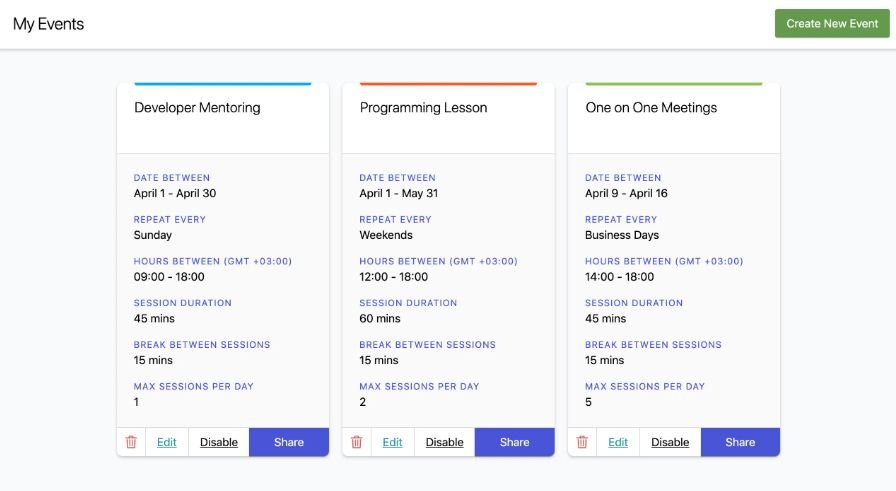The height and width of the screenshot is (491, 896).
Task: Share the Programming Lesson event
Action: [x=515, y=442]
